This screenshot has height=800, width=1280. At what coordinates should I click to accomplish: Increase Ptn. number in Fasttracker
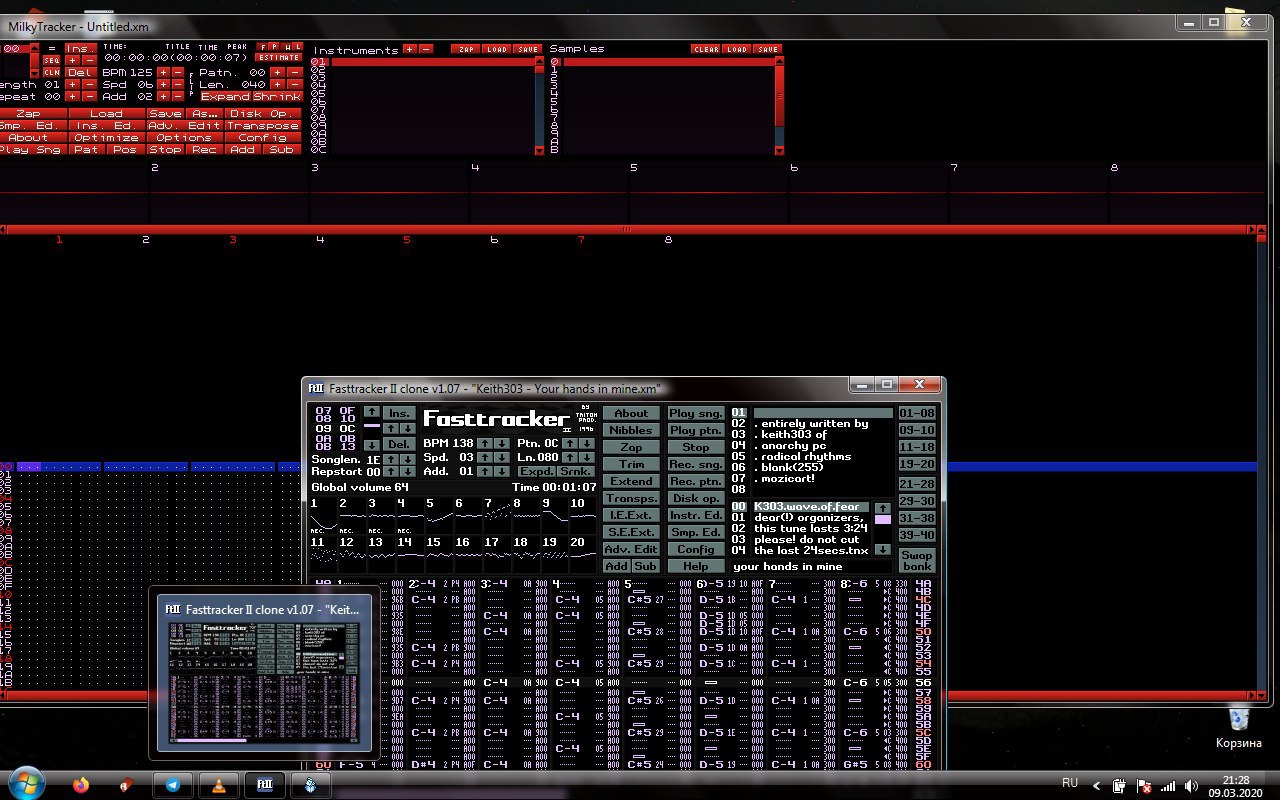coord(570,444)
